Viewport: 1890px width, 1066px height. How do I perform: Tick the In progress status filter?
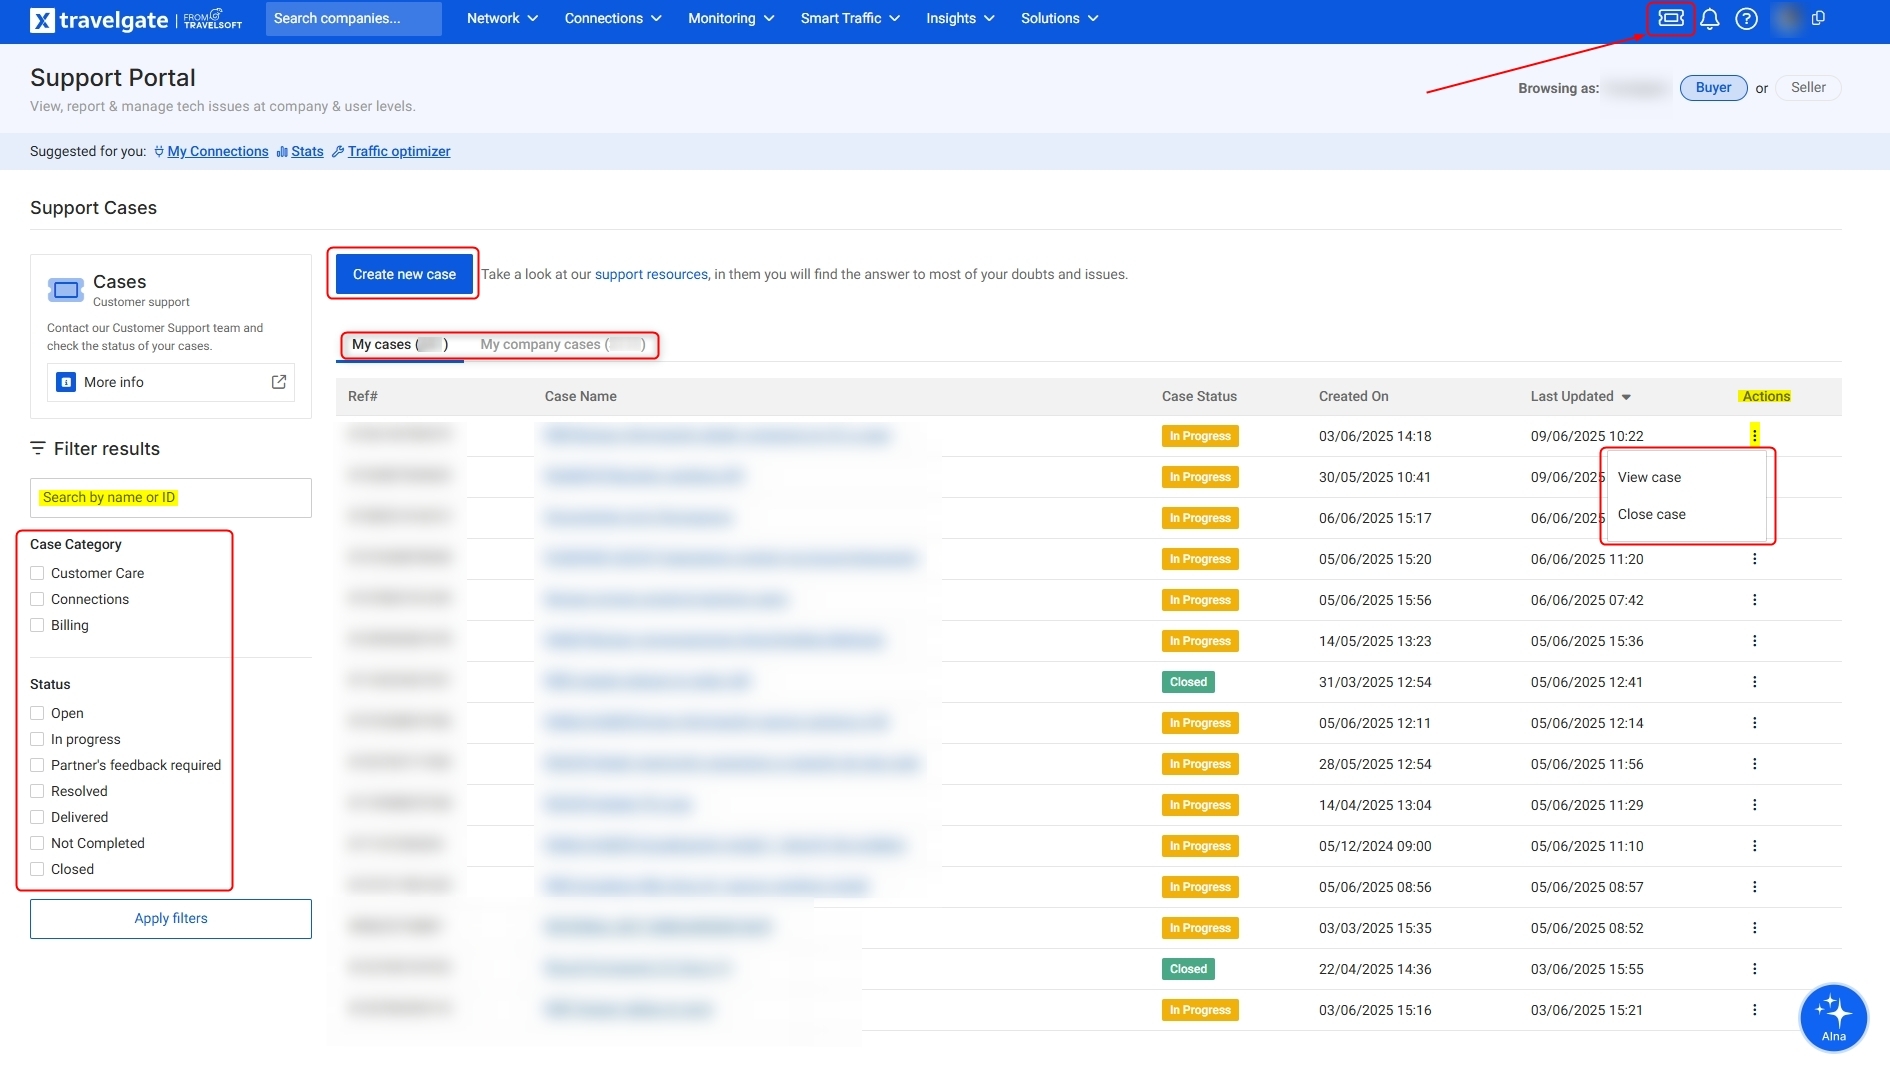pyautogui.click(x=37, y=739)
